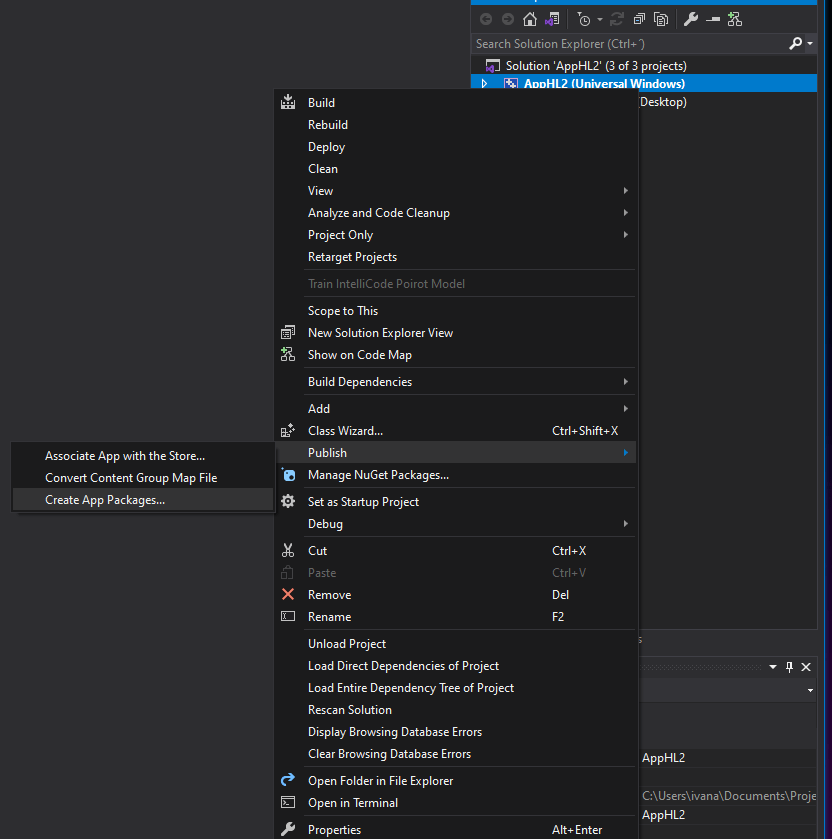Click Collapse All icon in Solution Explorer
Image resolution: width=832 pixels, height=839 pixels.
coord(639,19)
